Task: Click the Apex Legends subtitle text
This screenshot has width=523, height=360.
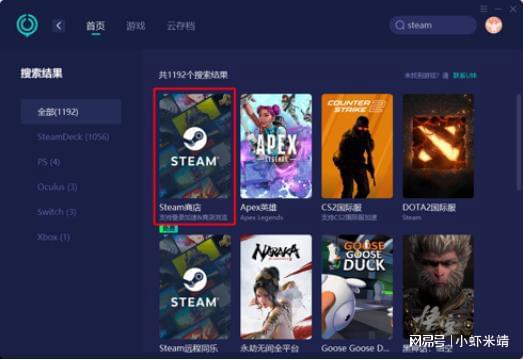Action: click(x=262, y=218)
